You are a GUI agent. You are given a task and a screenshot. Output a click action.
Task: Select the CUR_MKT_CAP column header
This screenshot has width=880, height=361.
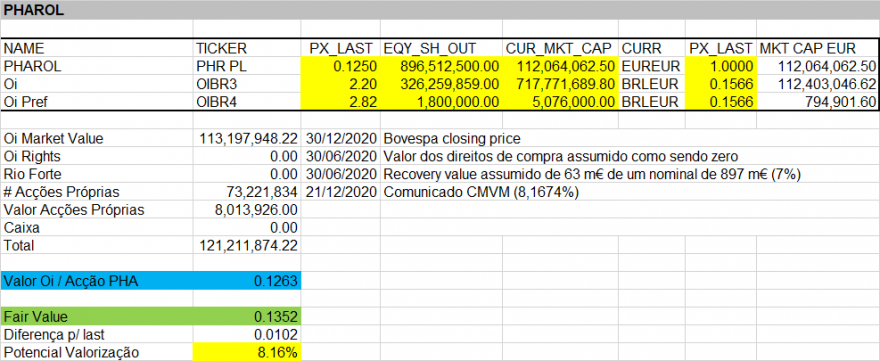coord(560,48)
